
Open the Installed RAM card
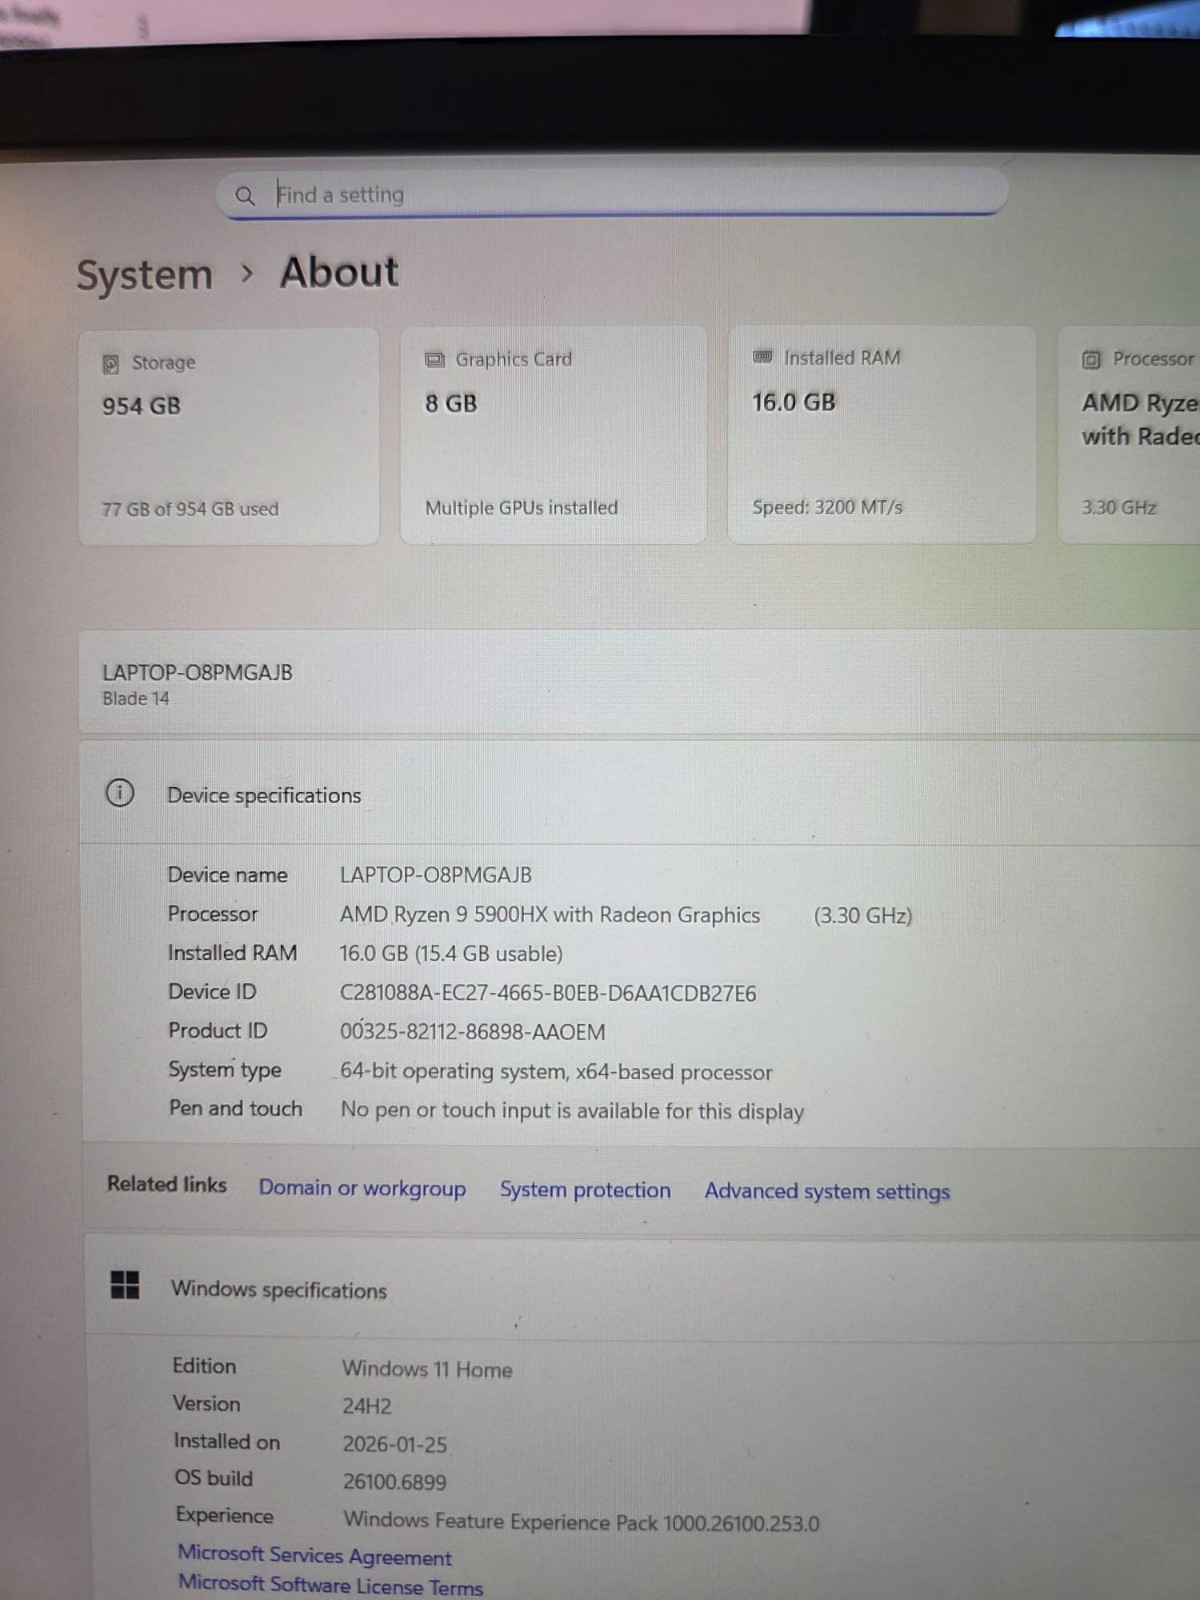tap(881, 434)
